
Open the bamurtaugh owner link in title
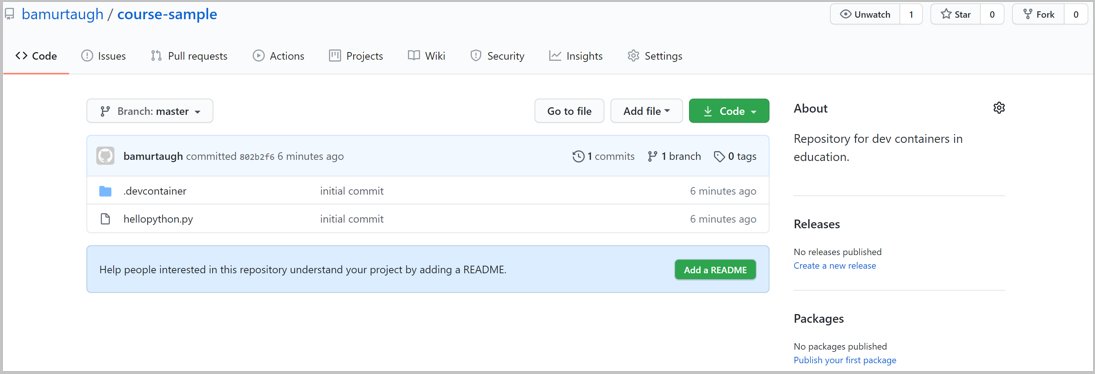[61, 14]
